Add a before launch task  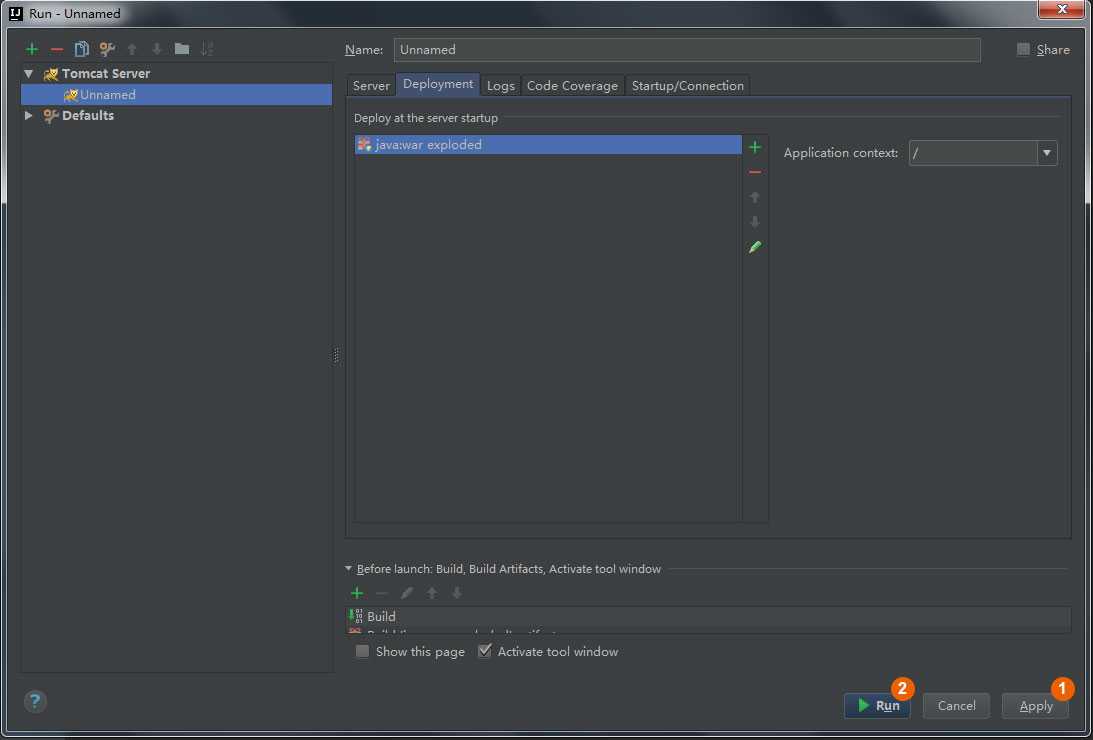coord(357,593)
